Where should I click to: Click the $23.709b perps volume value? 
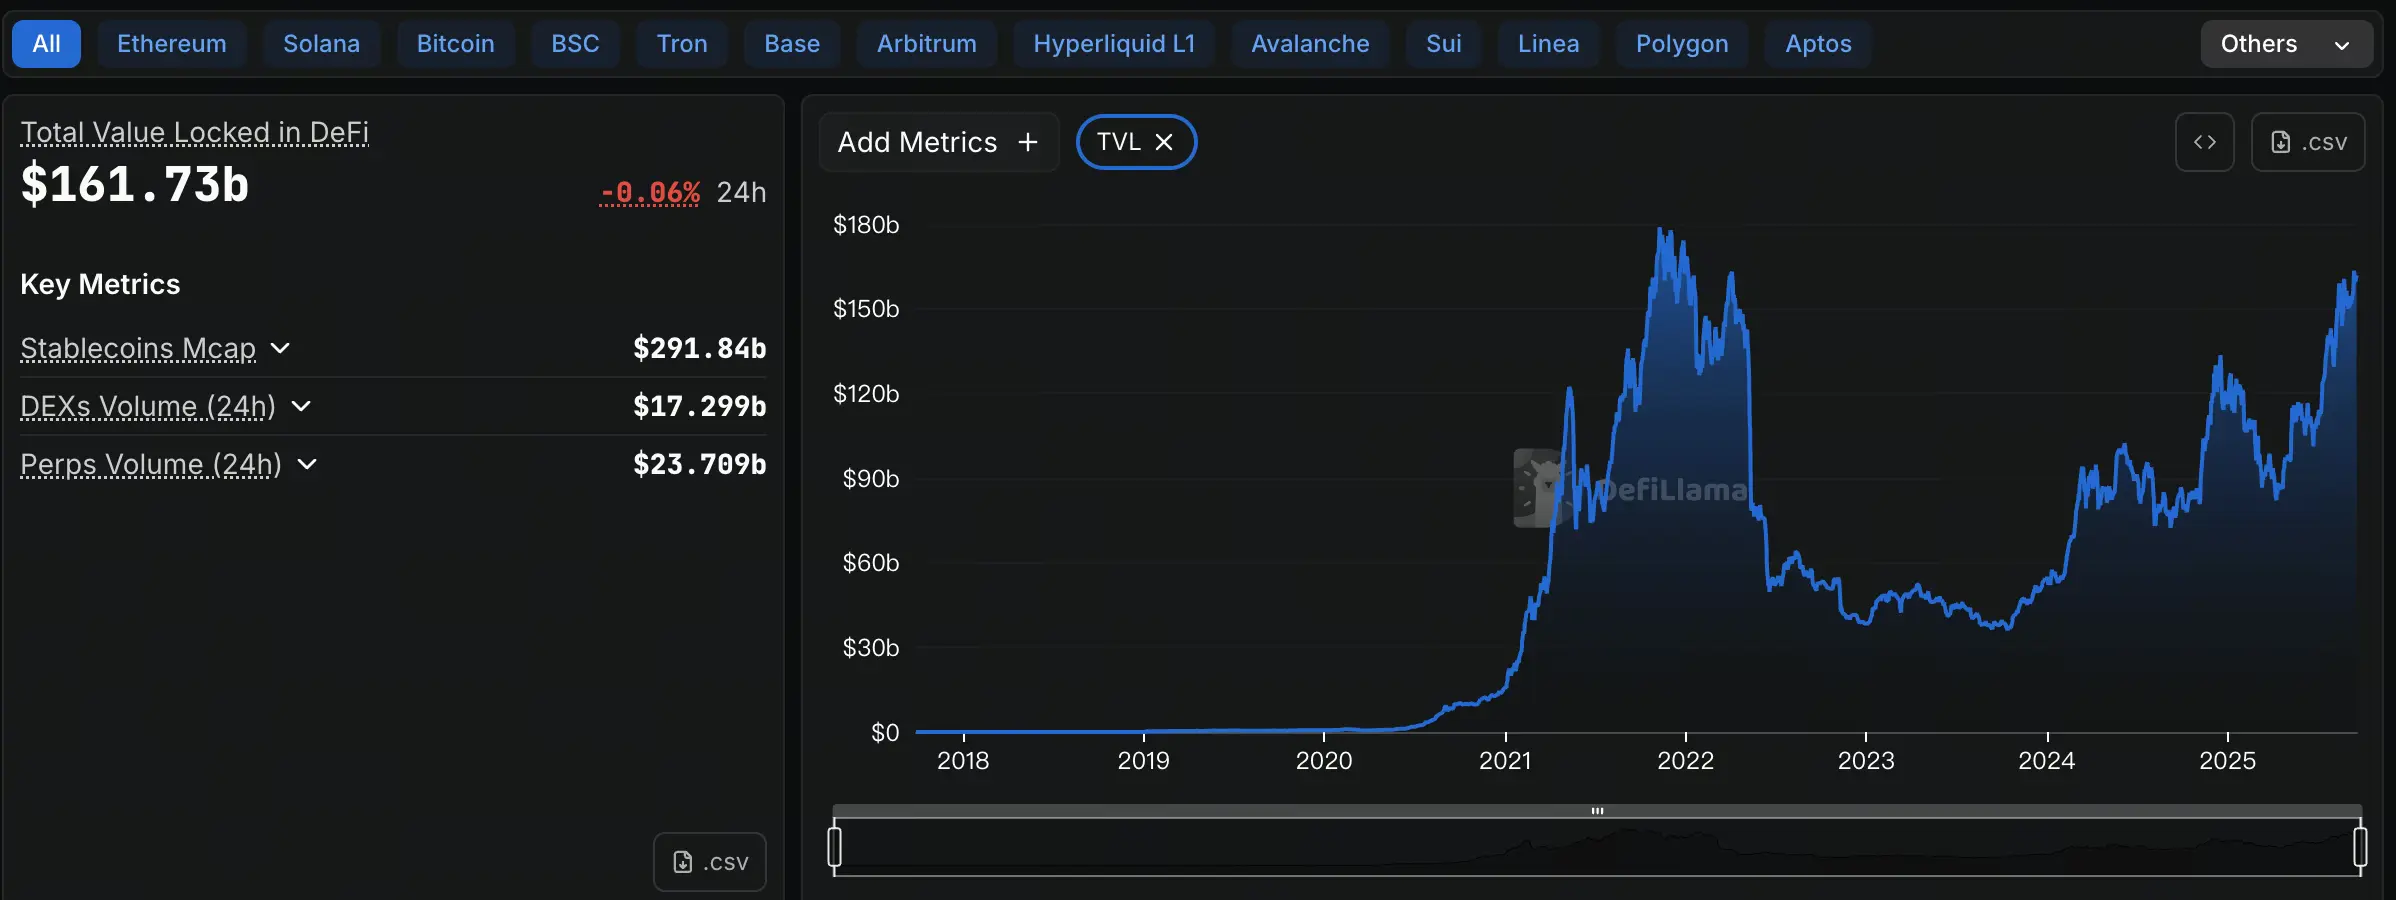click(700, 464)
